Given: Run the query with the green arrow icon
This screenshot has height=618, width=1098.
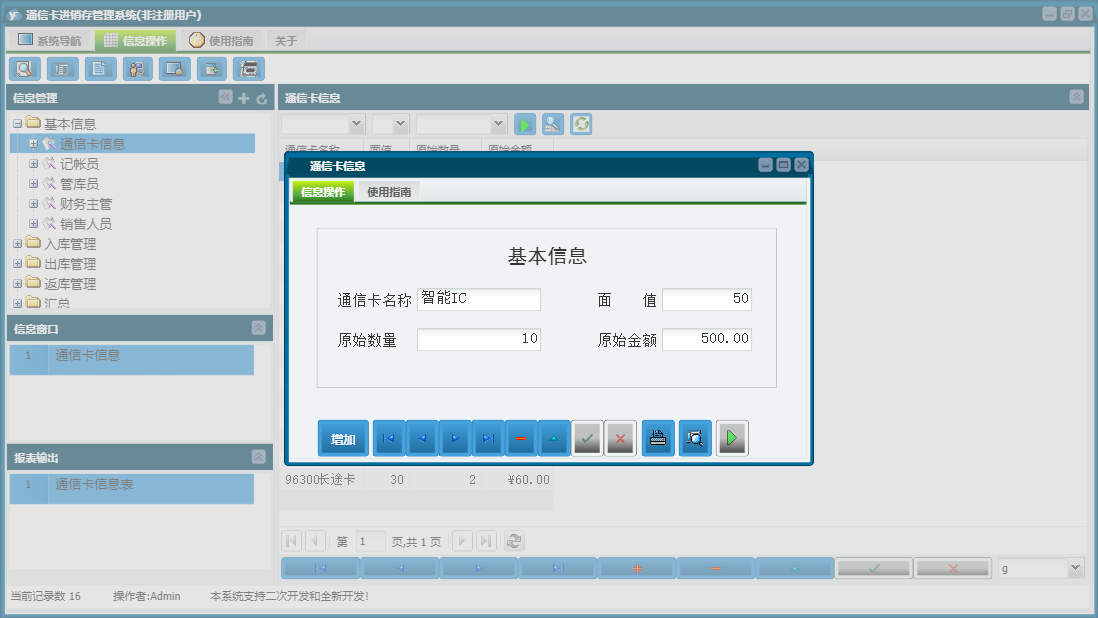Looking at the screenshot, I should 524,124.
